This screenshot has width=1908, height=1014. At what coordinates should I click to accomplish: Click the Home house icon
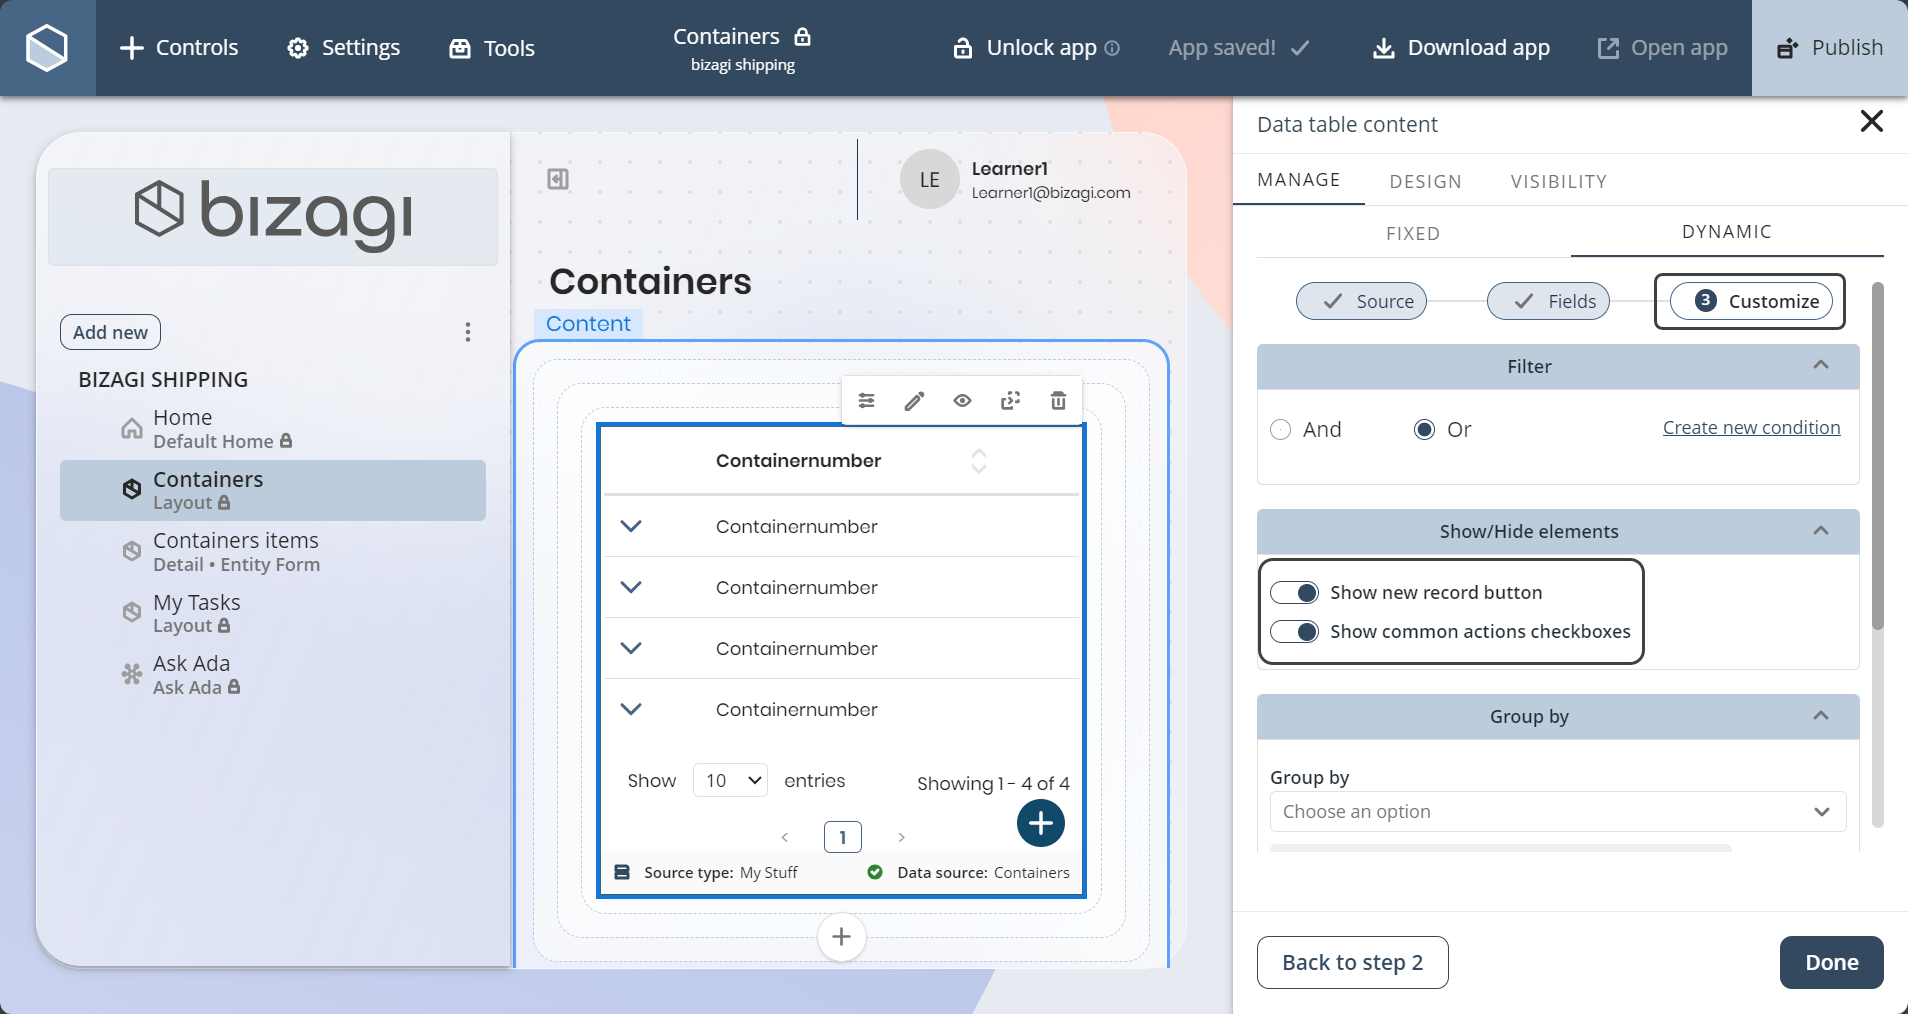(132, 429)
